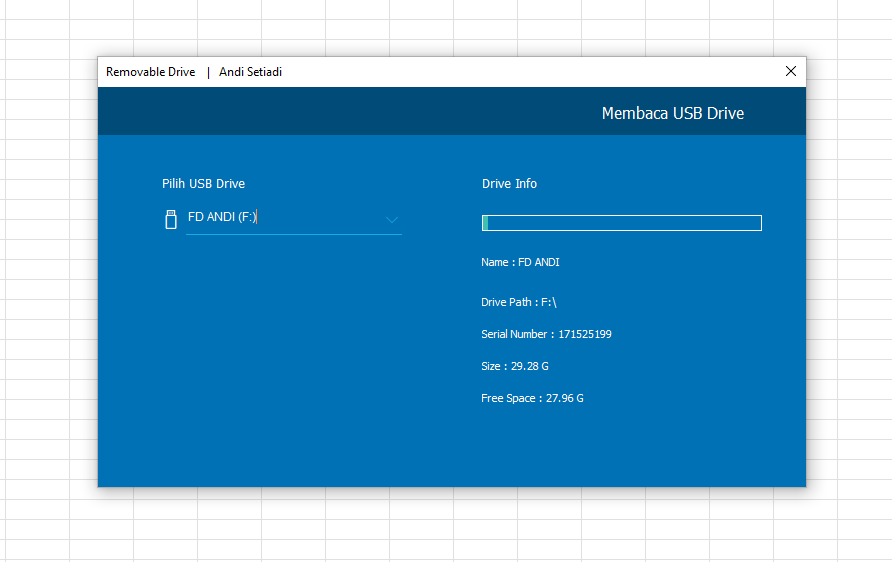Viewport: 892px width, 562px height.
Task: Click the Andi Setiadi title text
Action: tap(250, 72)
